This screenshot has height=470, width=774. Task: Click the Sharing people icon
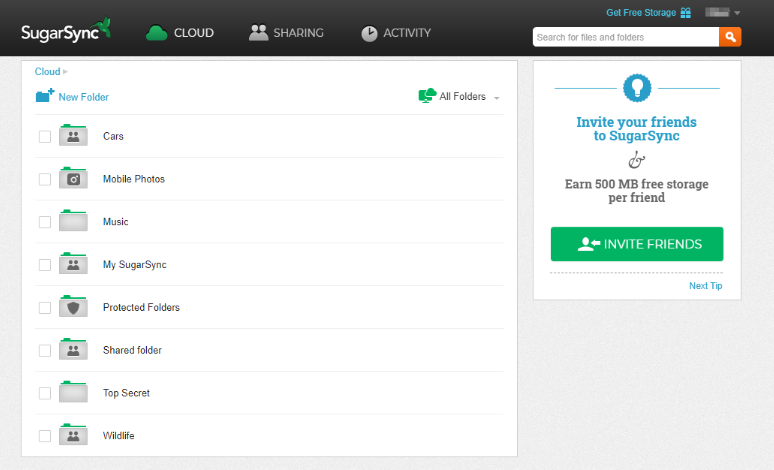tap(258, 33)
